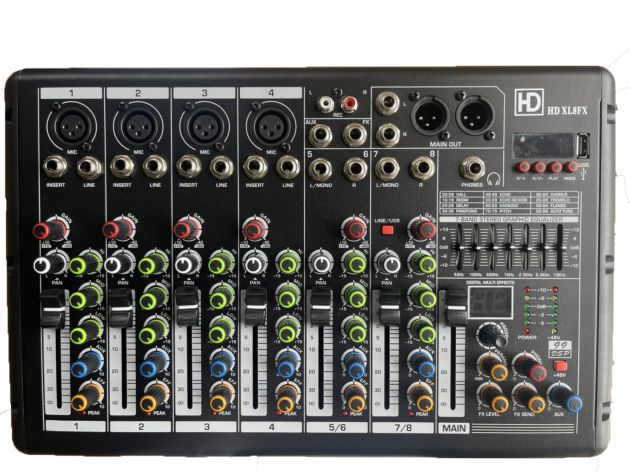Adjust channel 1 blue AUX knob

coord(86,364)
